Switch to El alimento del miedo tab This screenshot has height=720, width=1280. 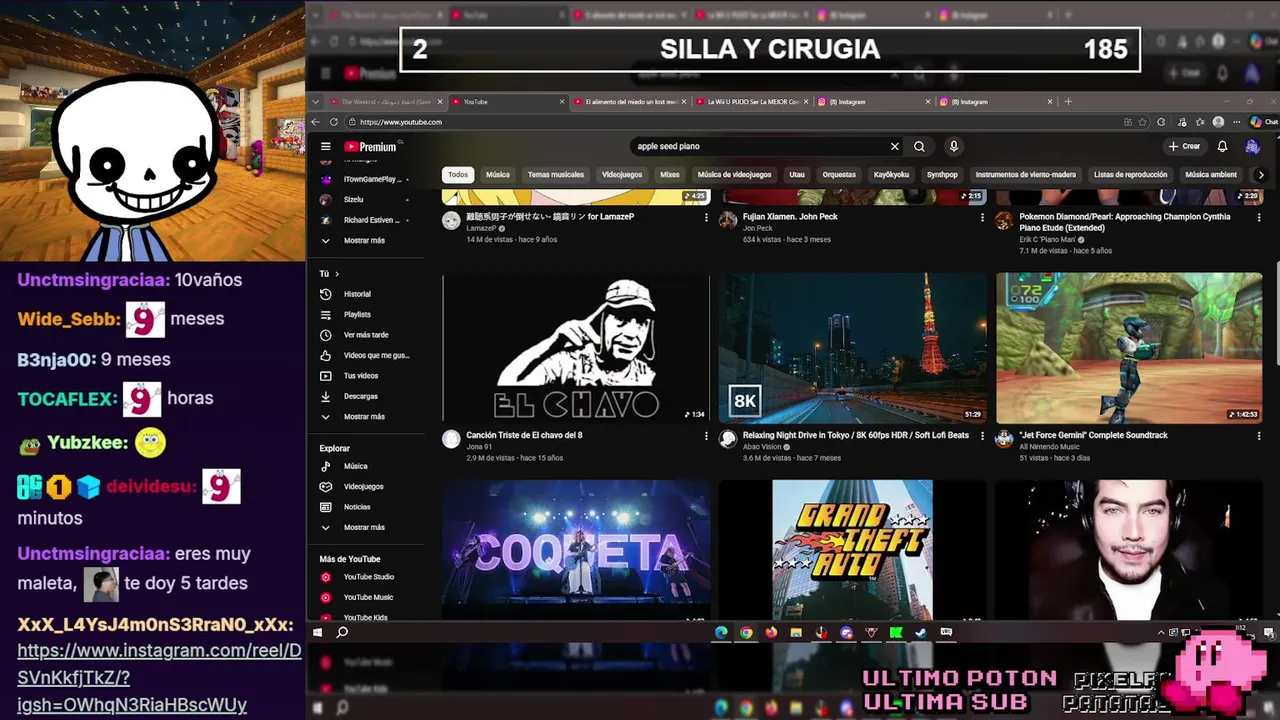[630, 102]
